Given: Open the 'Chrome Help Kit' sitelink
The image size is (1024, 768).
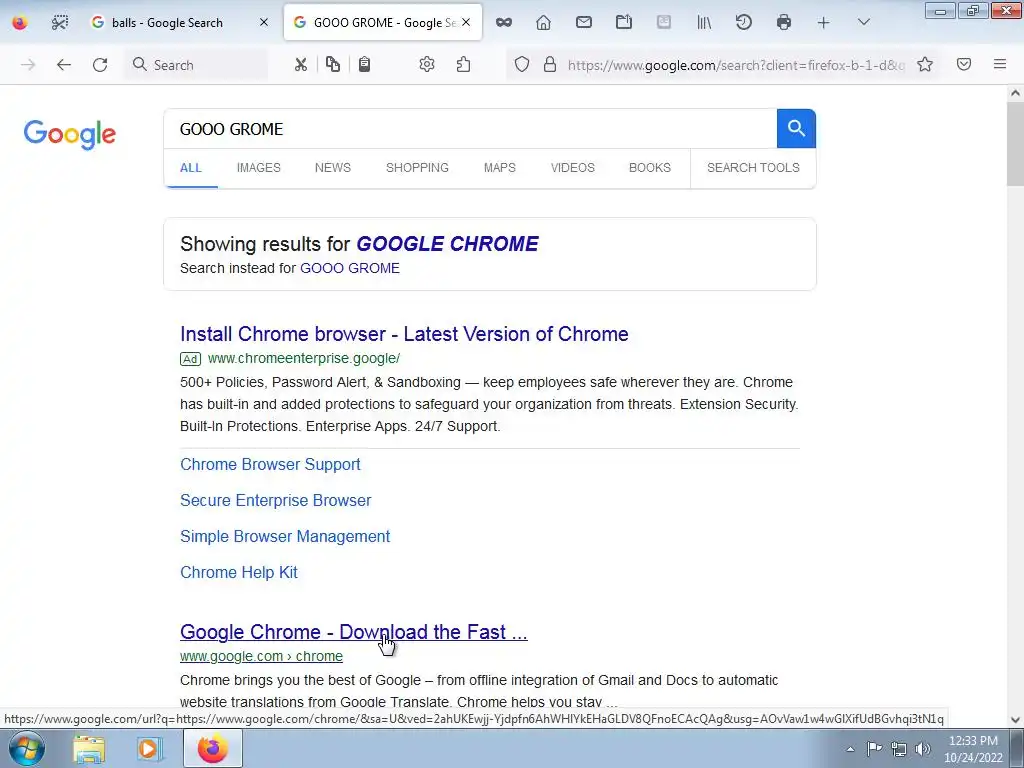Looking at the screenshot, I should (x=239, y=572).
